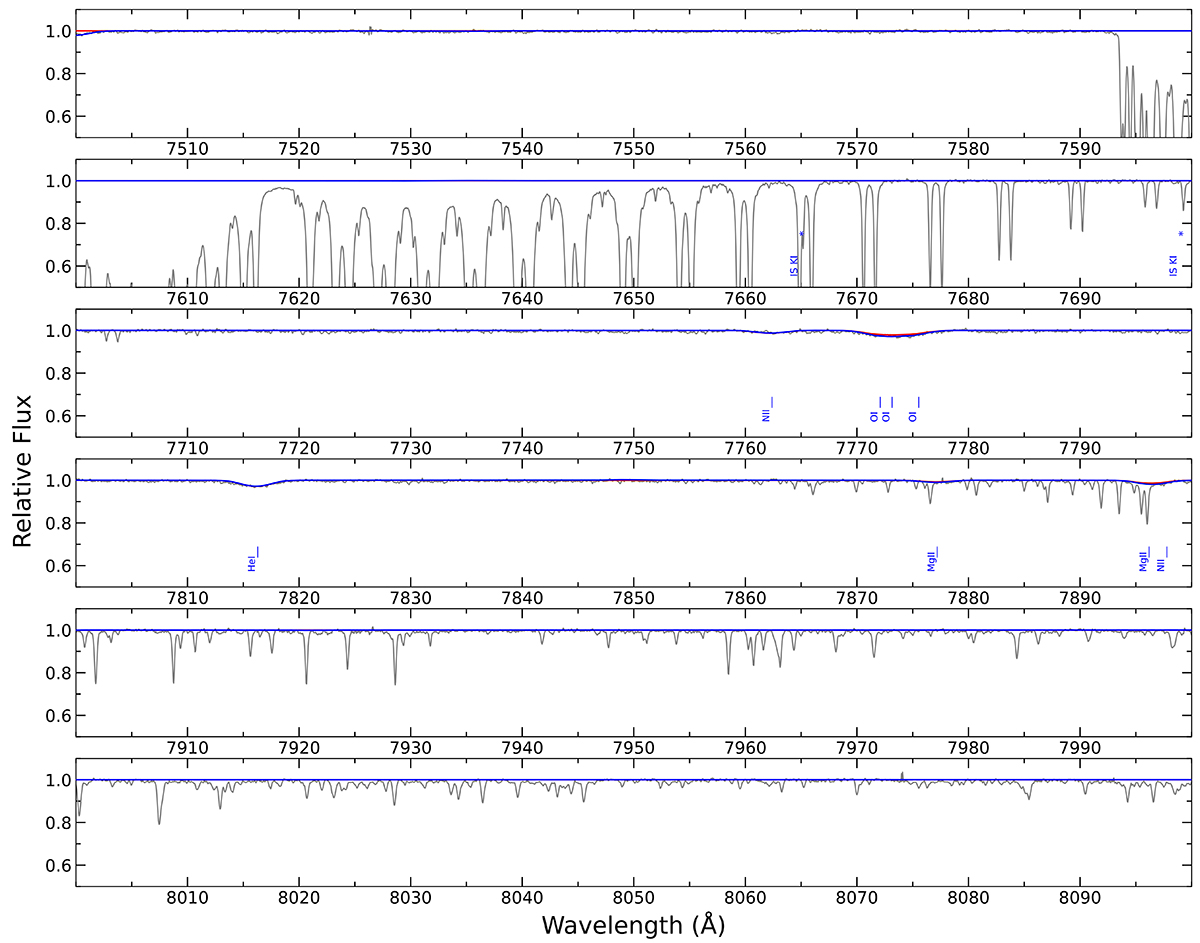Select the MgII label near 7877

click(x=932, y=561)
